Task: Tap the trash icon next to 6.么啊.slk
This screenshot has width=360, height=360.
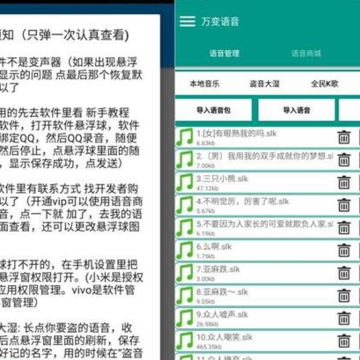Action: click(344, 251)
